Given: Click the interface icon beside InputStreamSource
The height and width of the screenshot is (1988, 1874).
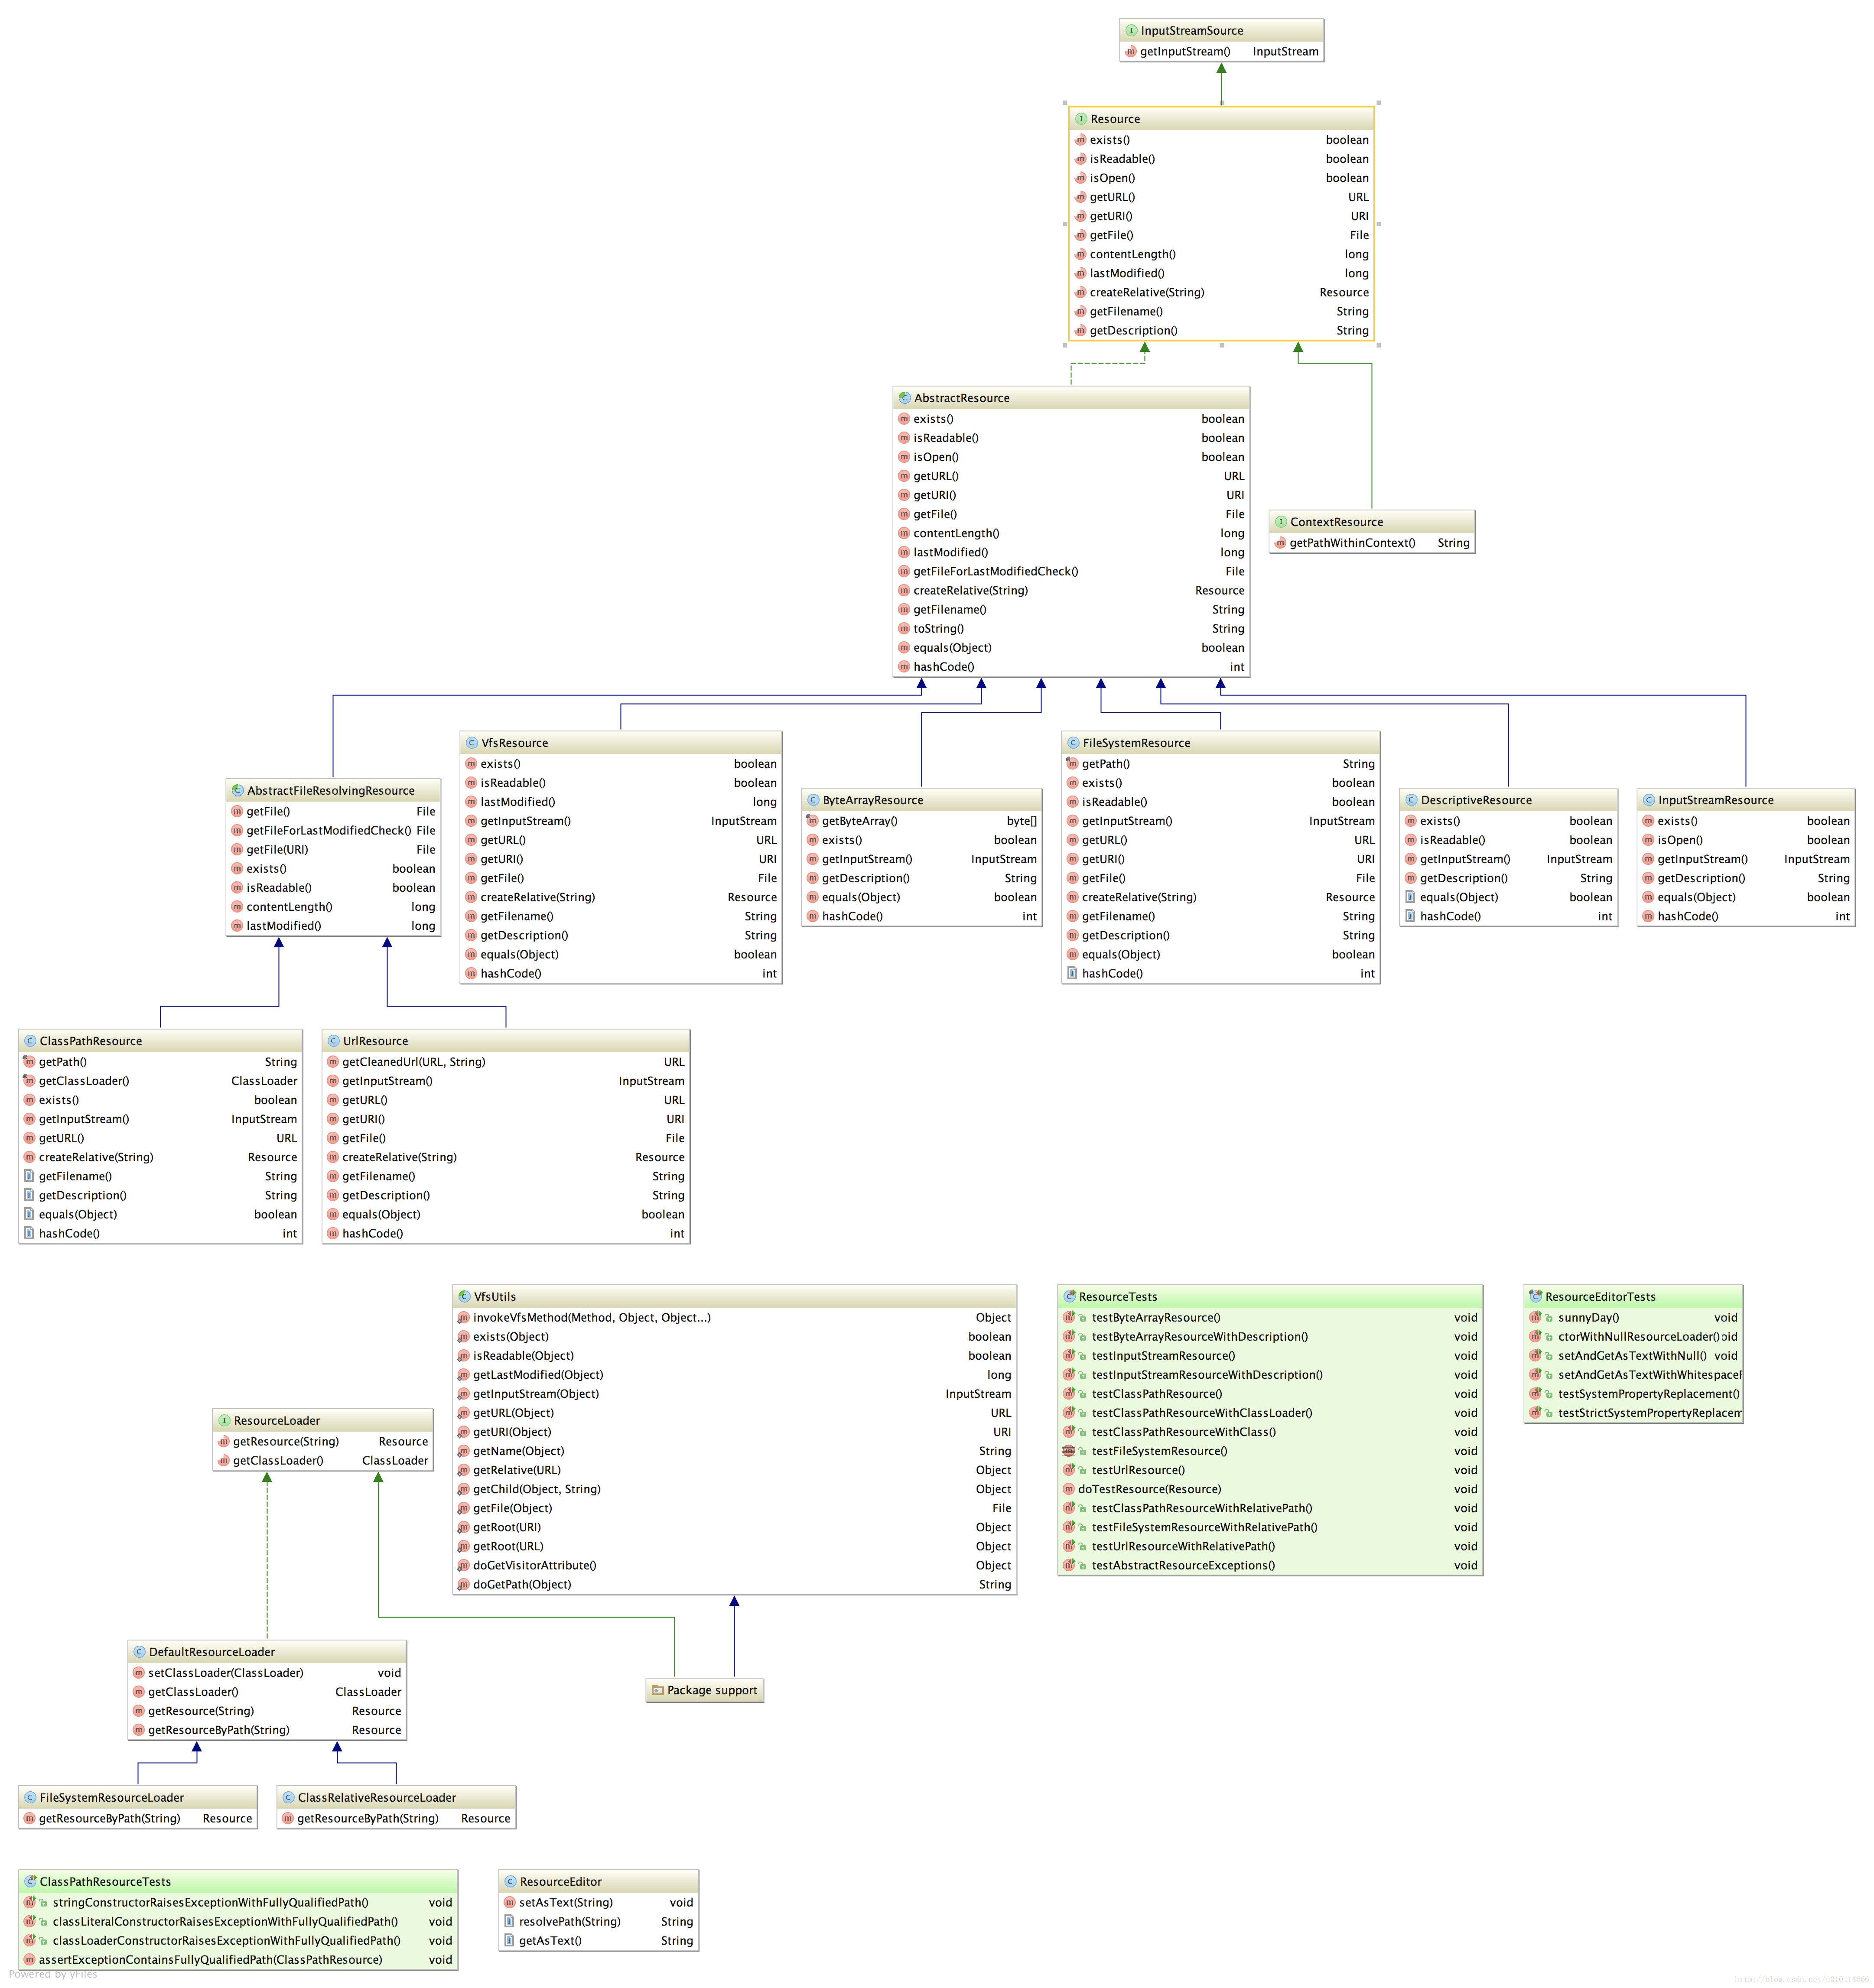Looking at the screenshot, I should click(x=1131, y=31).
